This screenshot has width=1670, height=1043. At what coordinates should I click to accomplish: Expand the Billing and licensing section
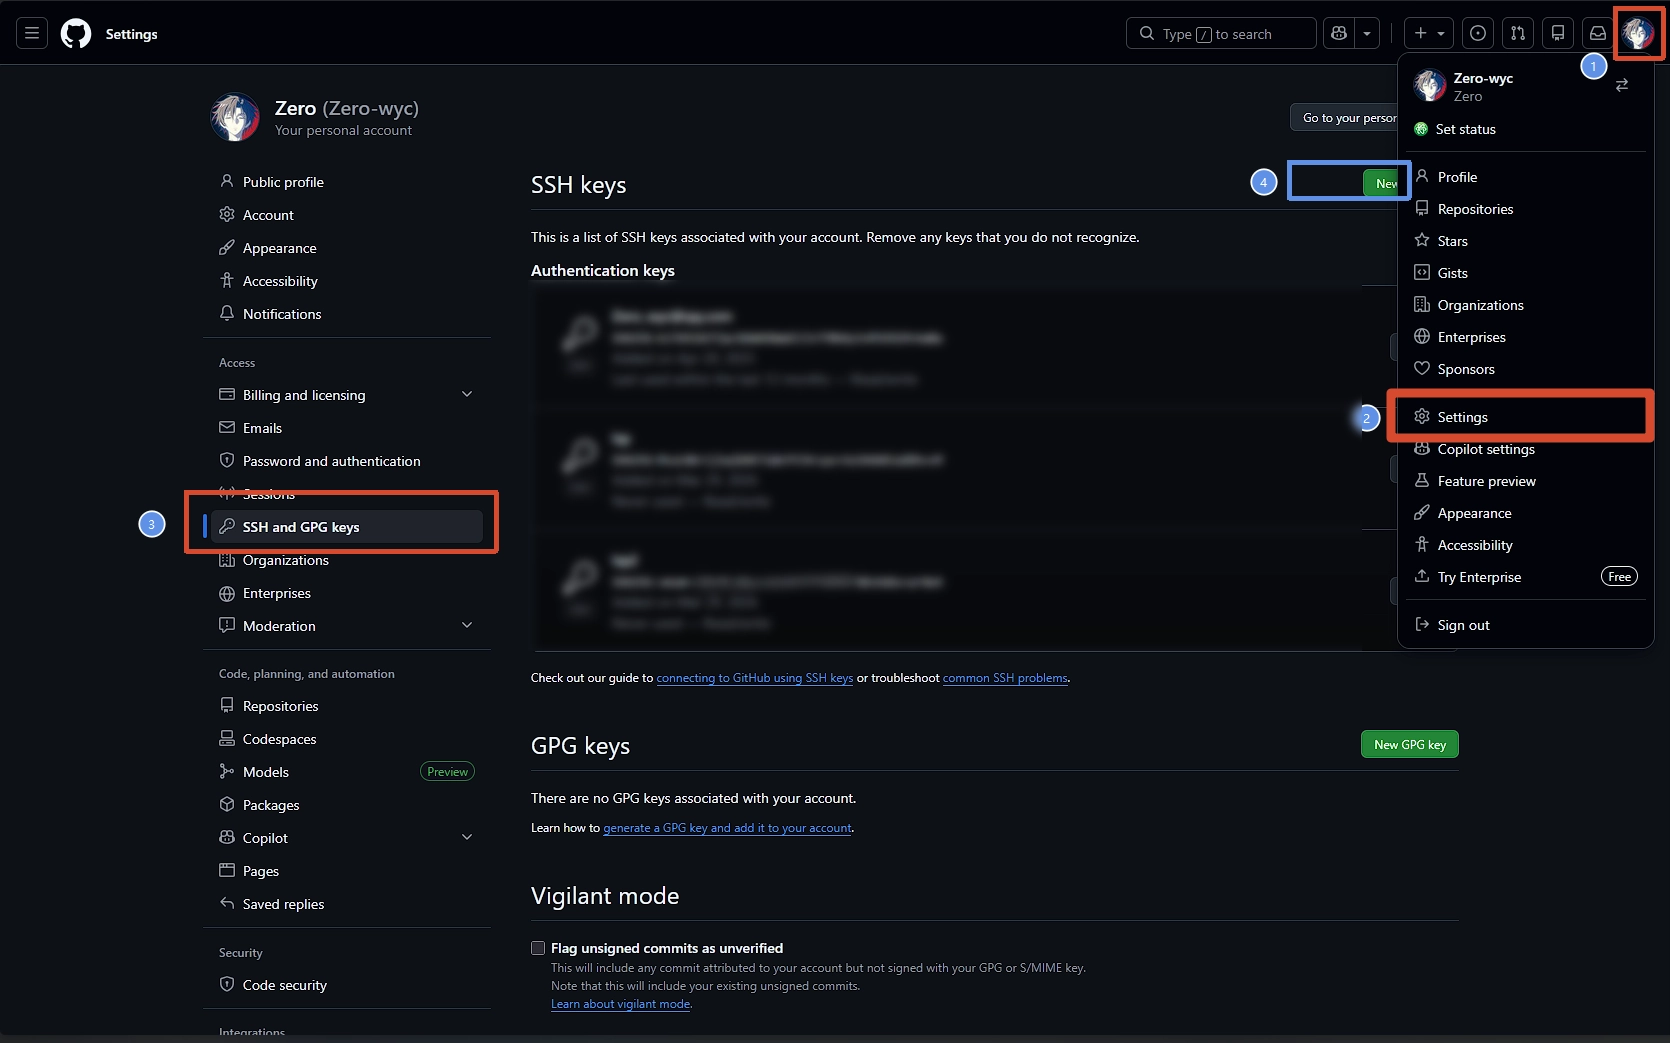[x=466, y=395]
